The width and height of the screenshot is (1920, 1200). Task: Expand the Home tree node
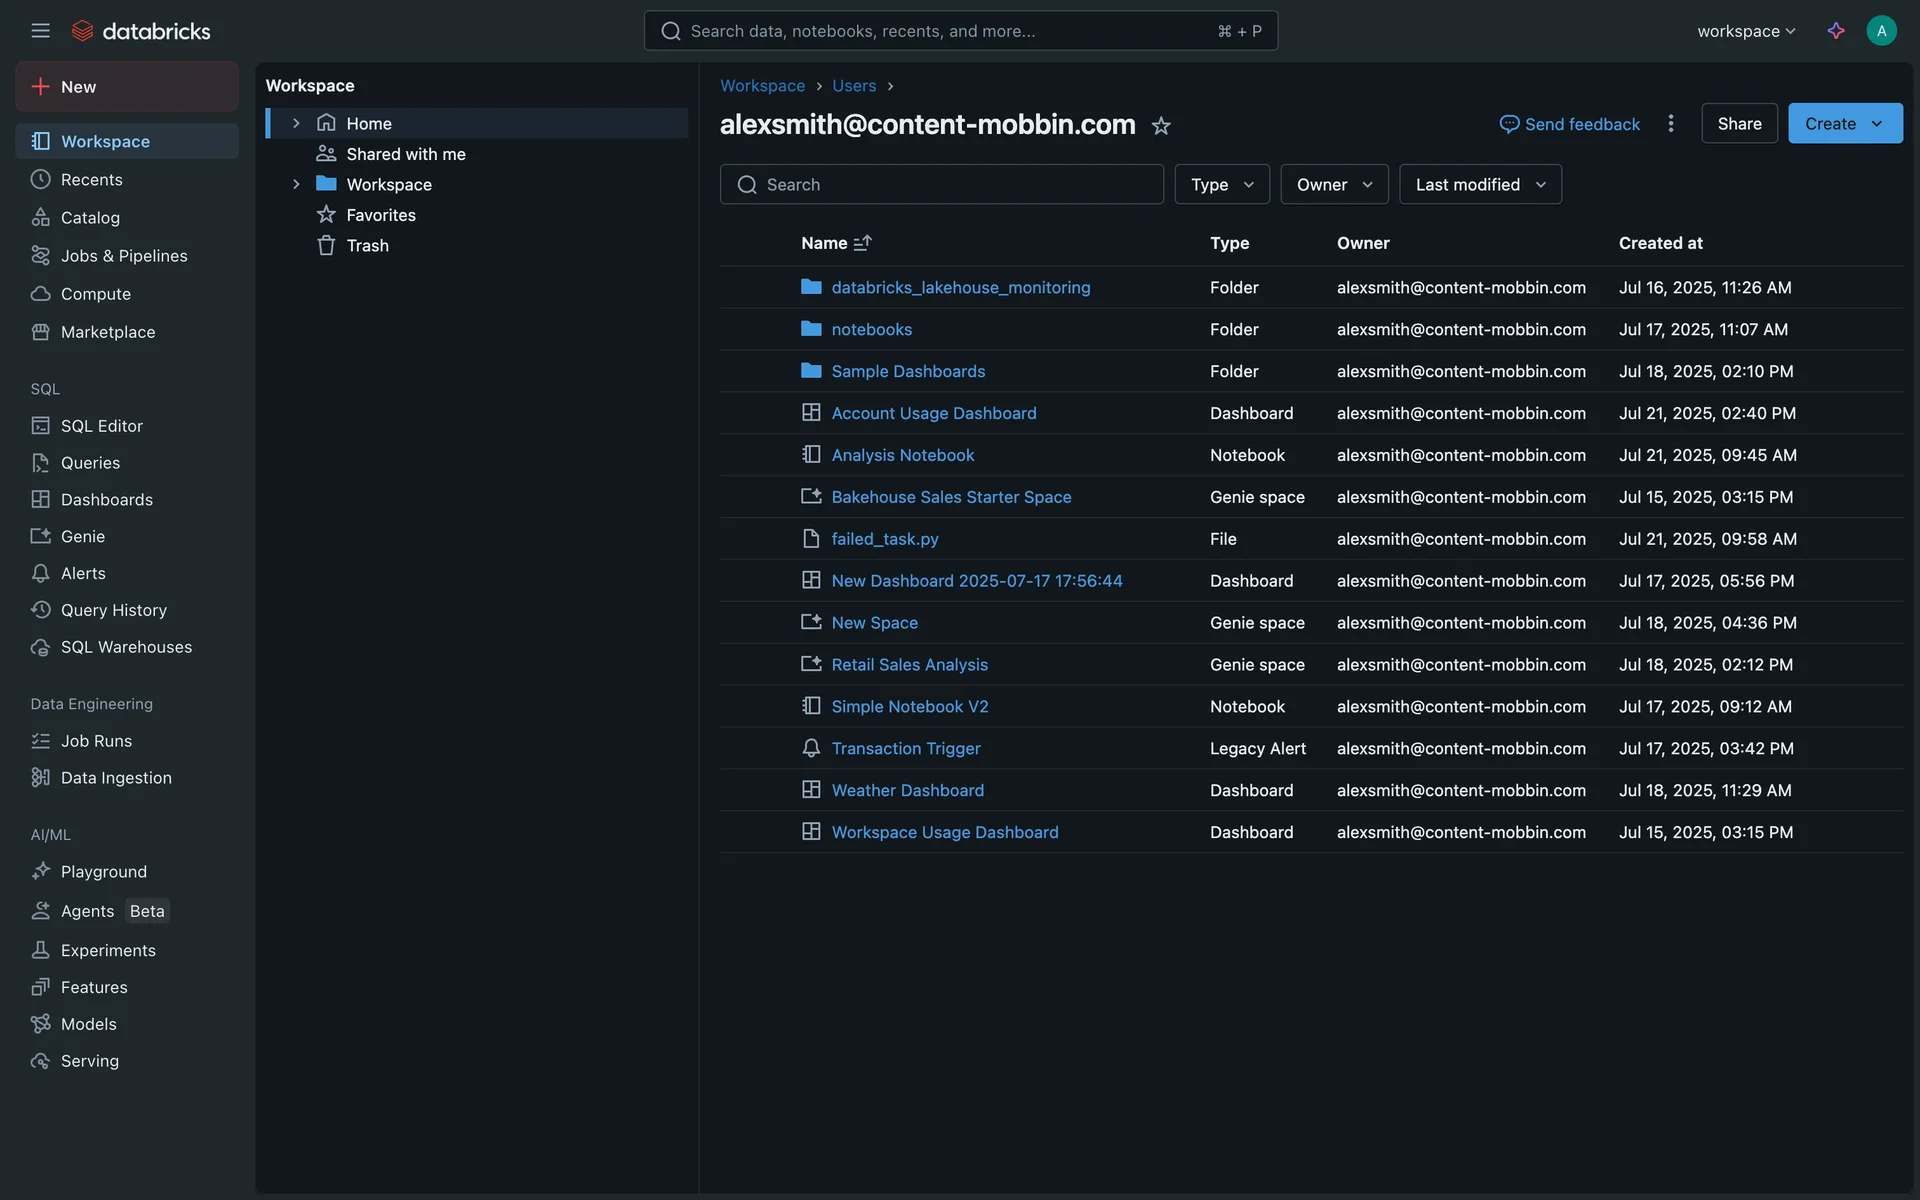pyautogui.click(x=296, y=124)
